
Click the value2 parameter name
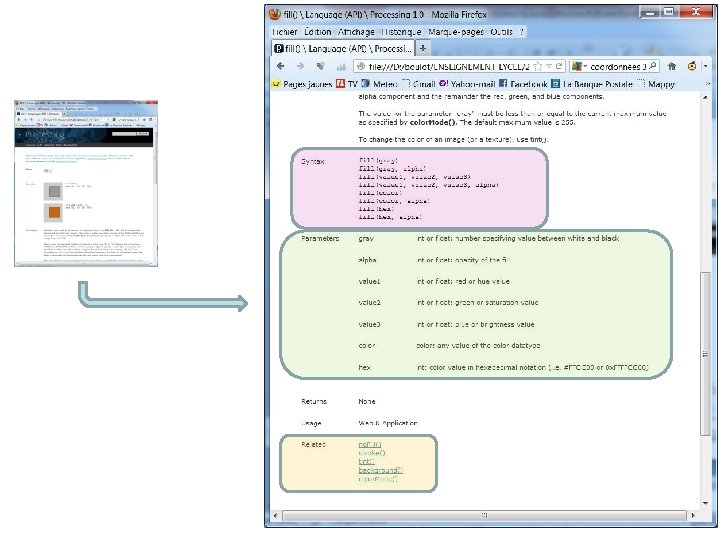[369, 303]
